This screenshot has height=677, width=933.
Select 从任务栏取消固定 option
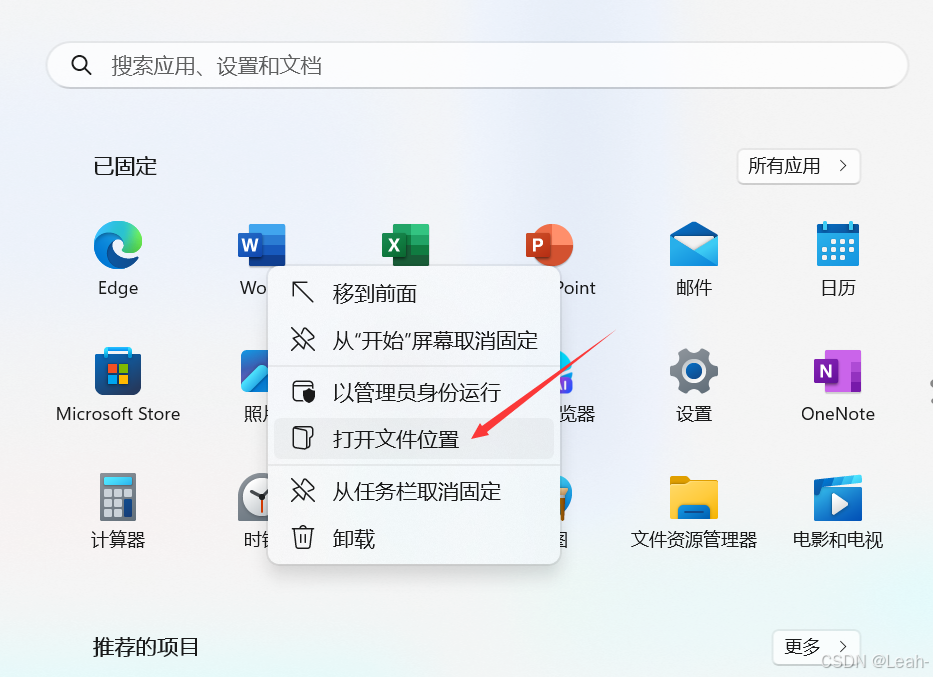414,491
